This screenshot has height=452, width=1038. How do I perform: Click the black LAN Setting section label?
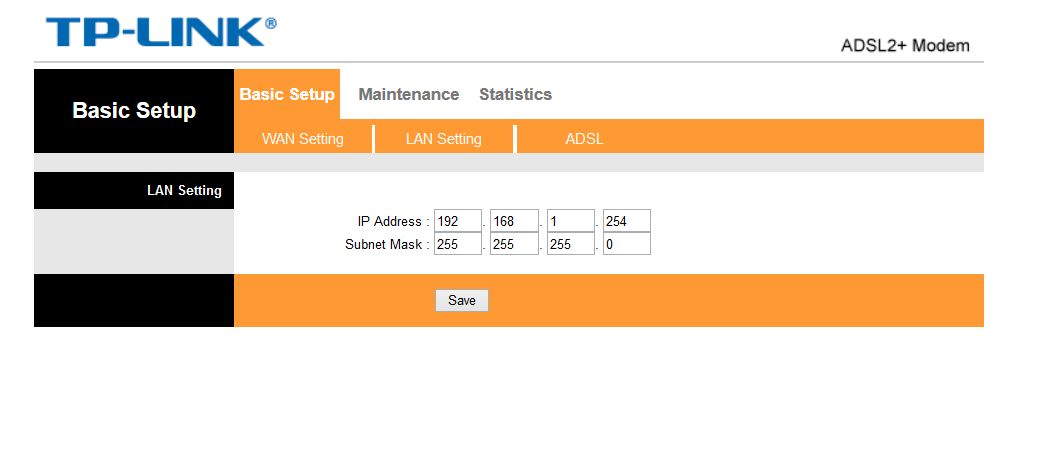point(184,190)
